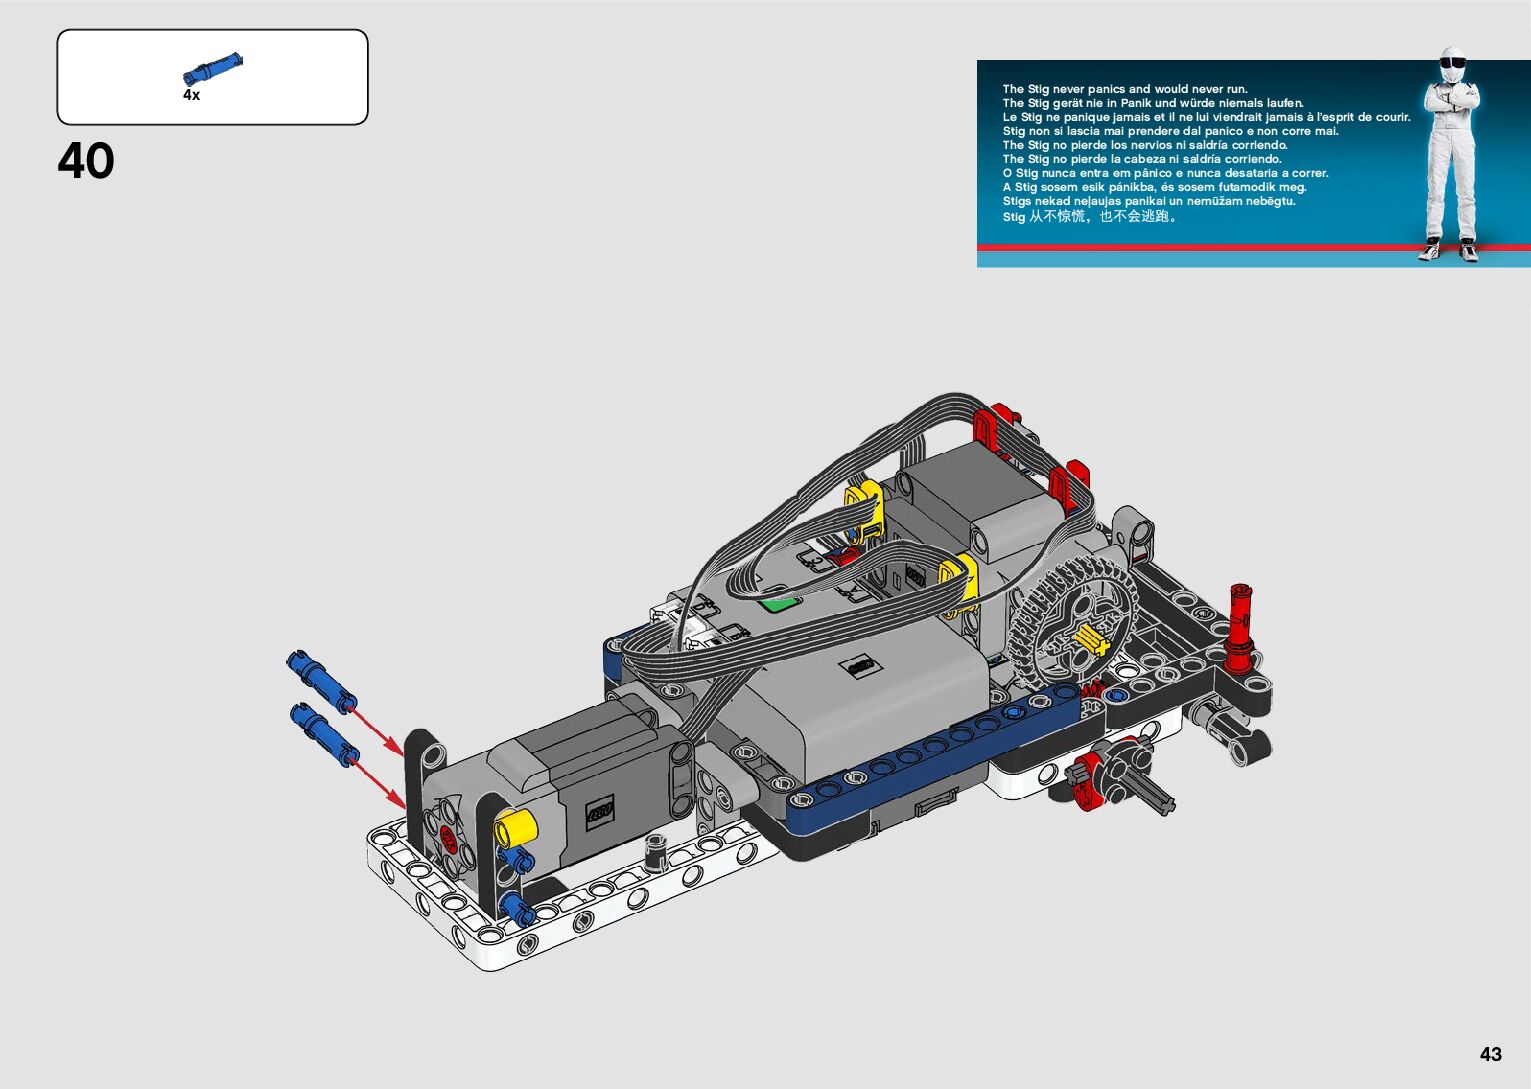Click the yellow axle at gear center
This screenshot has height=1089, width=1531.
point(1090,640)
